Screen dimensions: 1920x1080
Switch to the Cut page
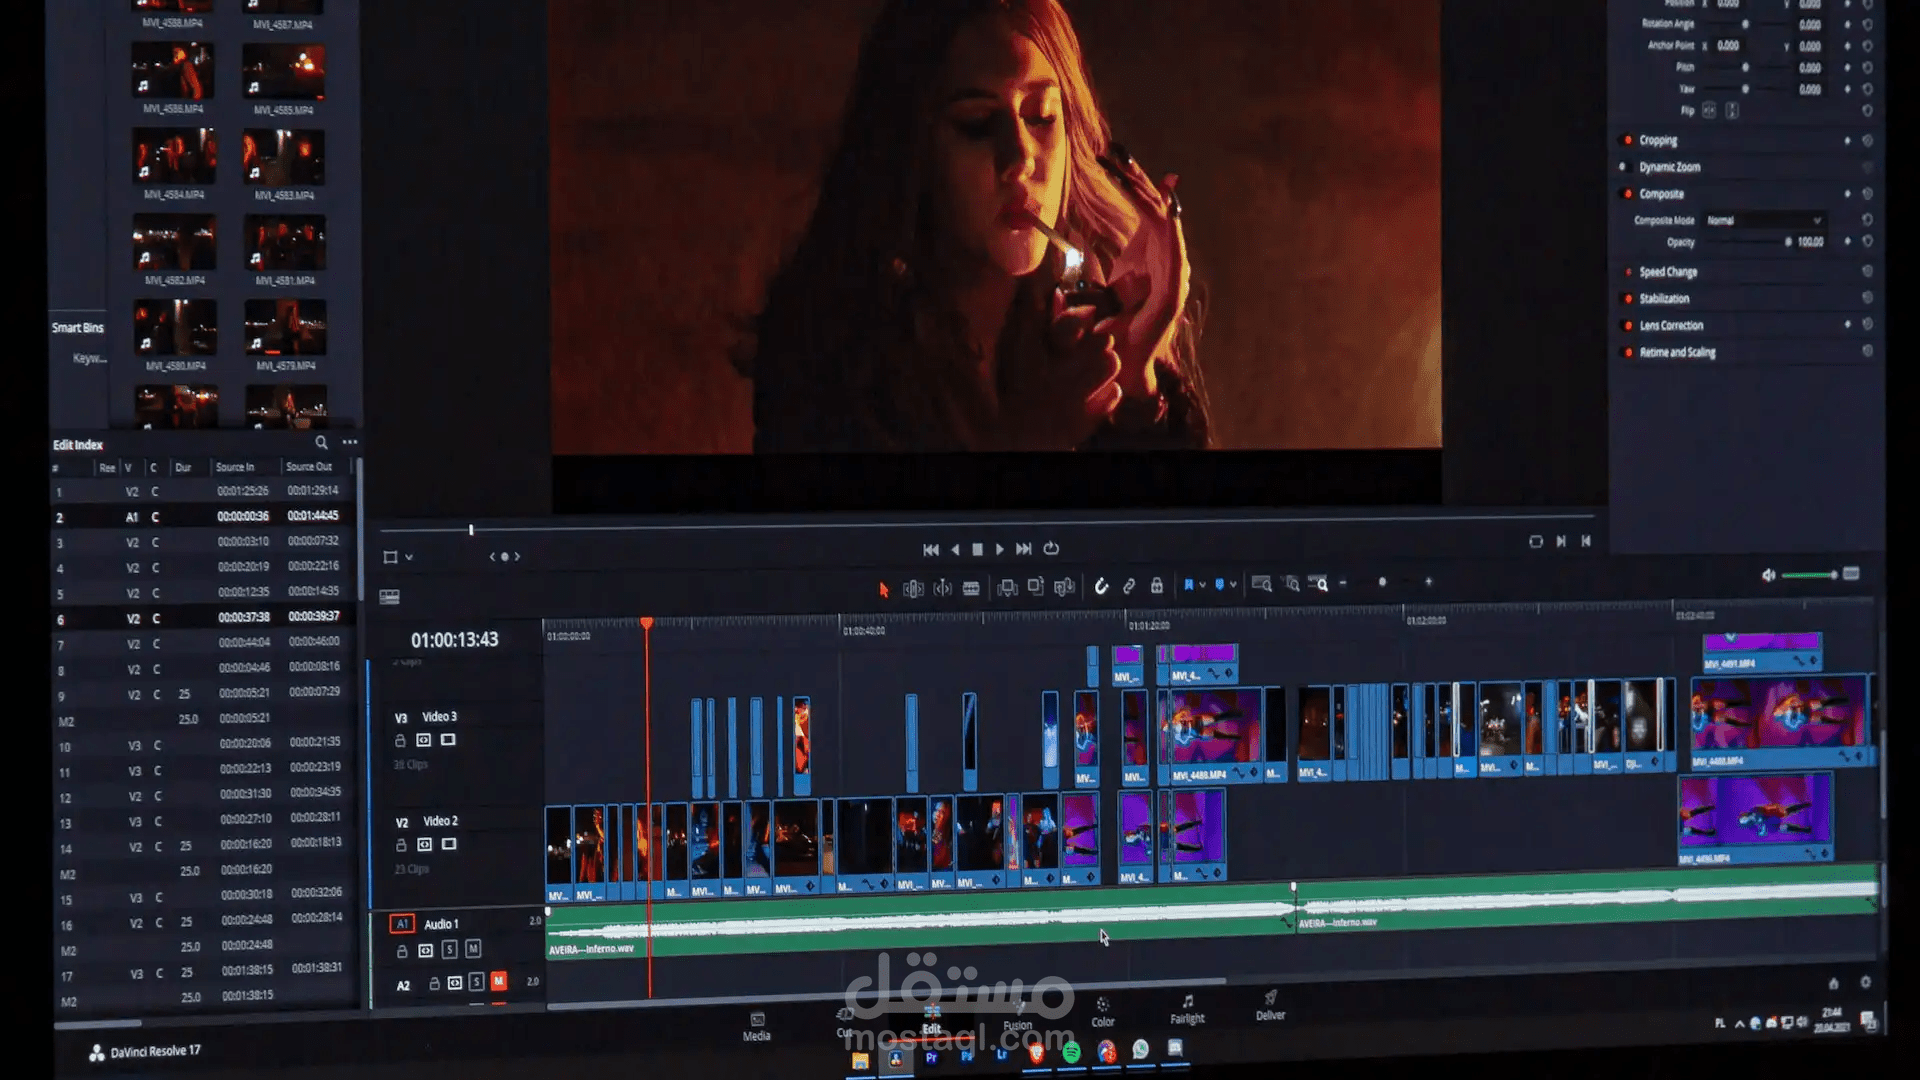845,1023
